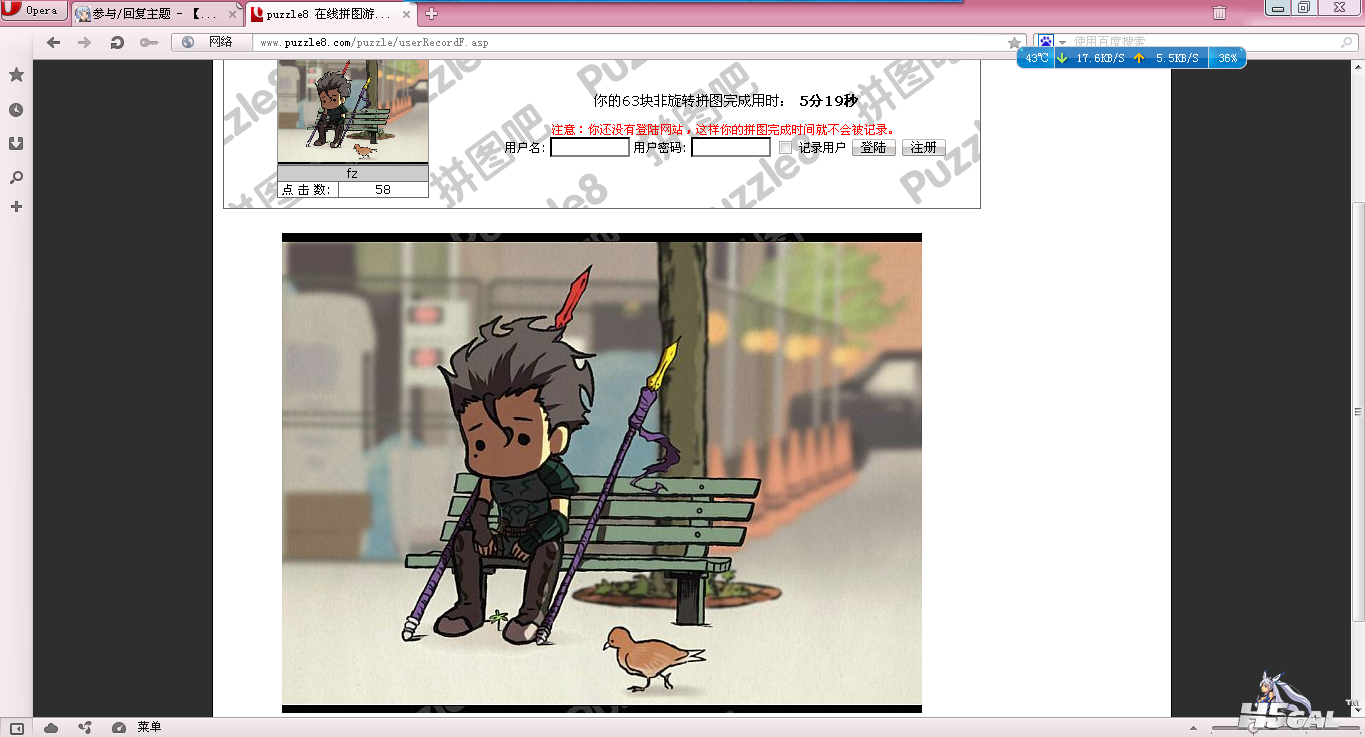Open the search panel in sidebar
Screen dimensions: 1365x737
point(16,177)
